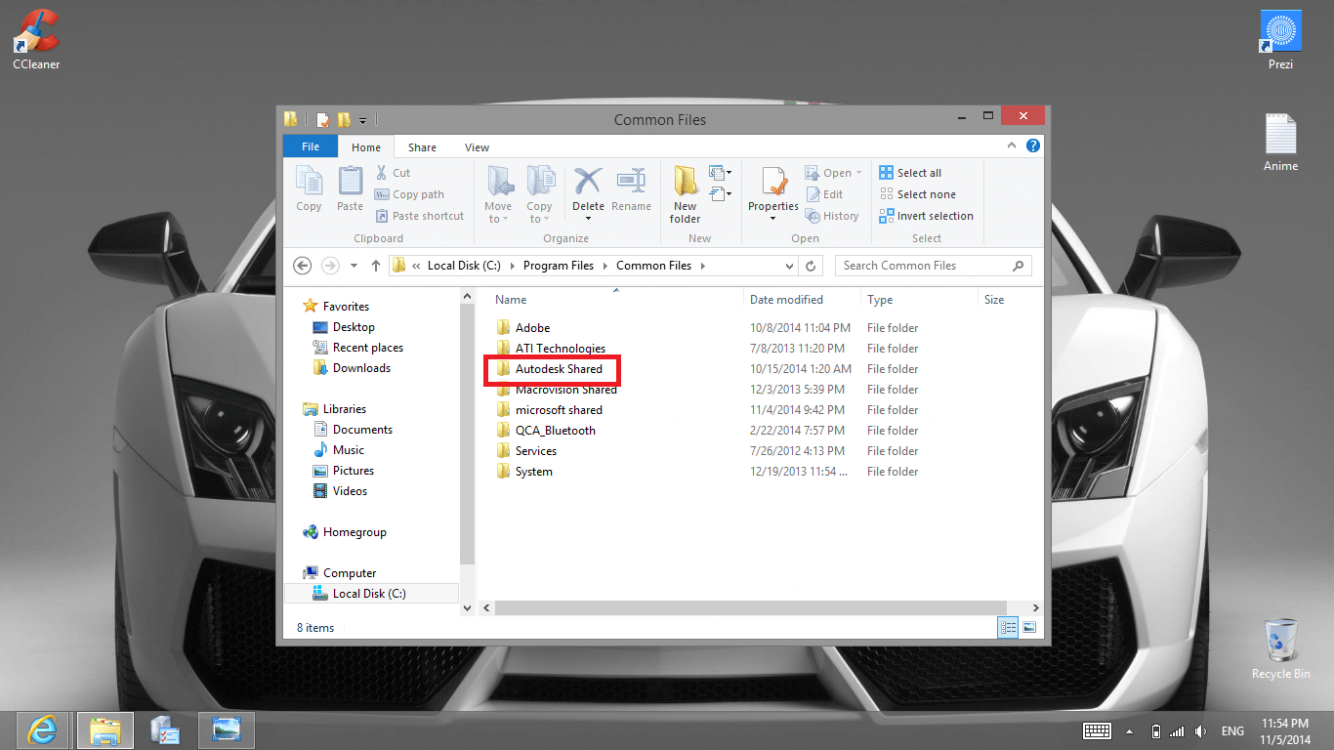Open Videos library in sidebar

340,491
